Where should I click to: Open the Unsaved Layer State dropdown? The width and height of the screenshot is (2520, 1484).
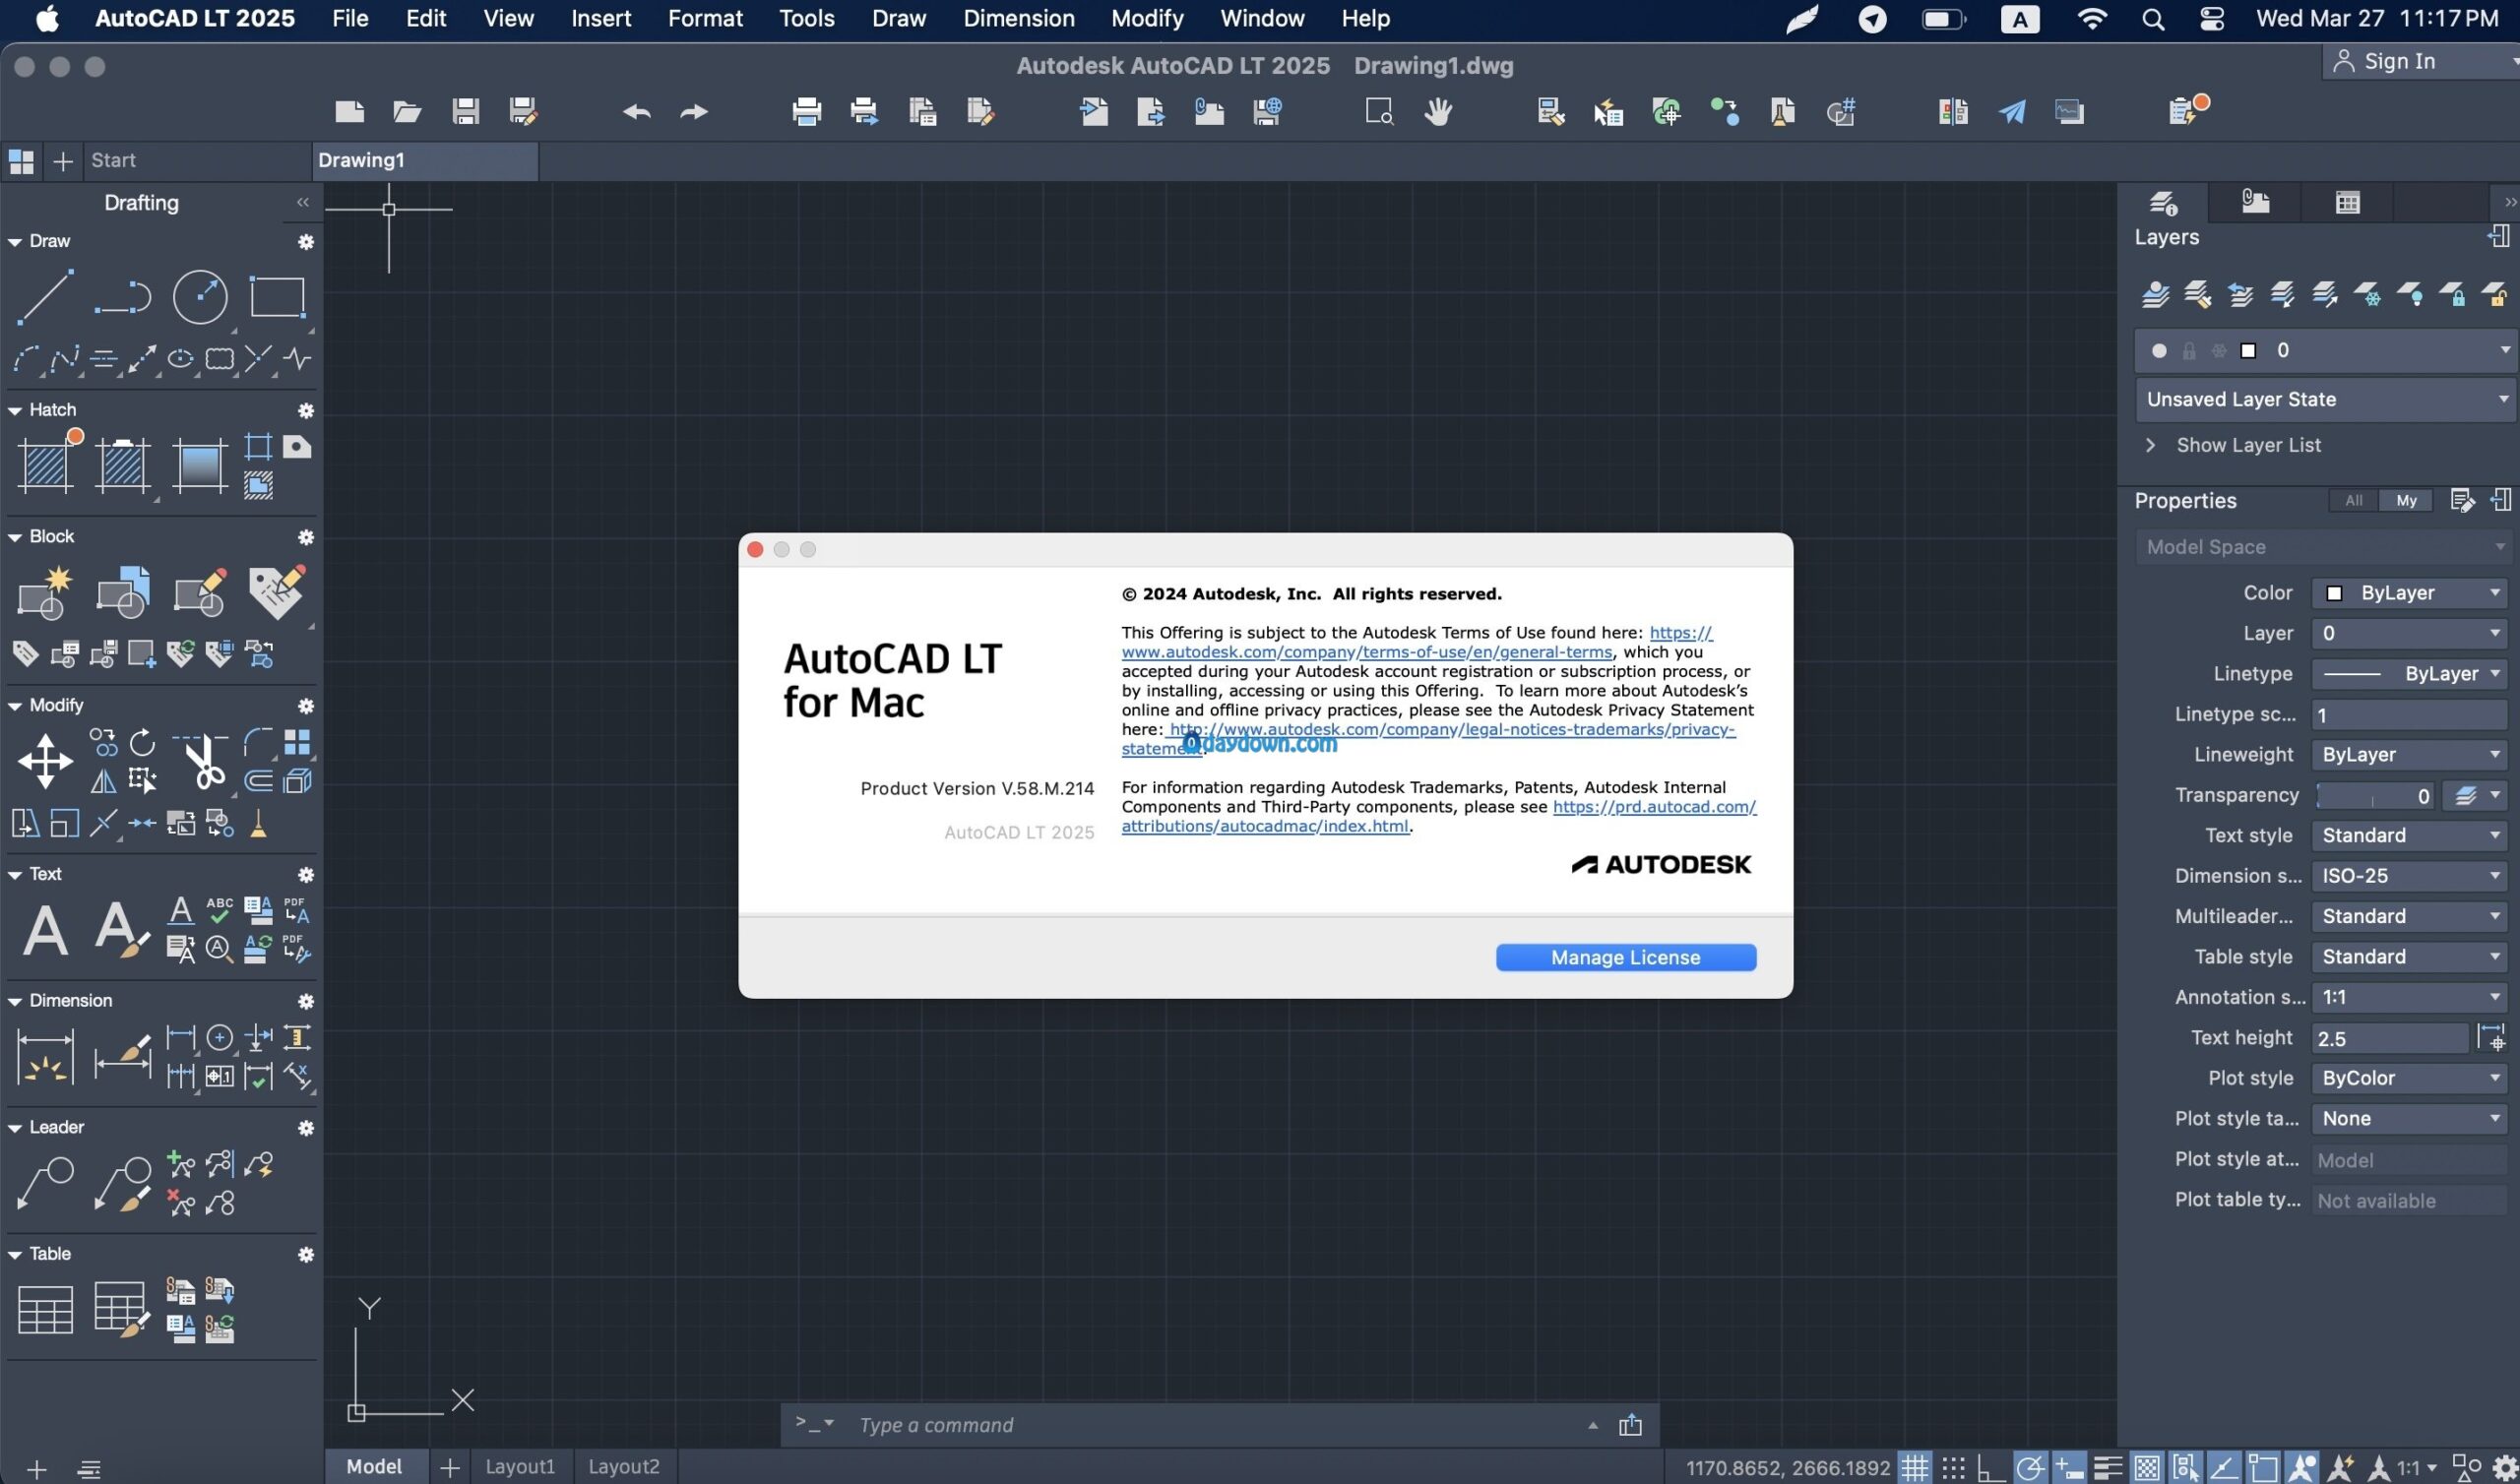pyautogui.click(x=2325, y=399)
